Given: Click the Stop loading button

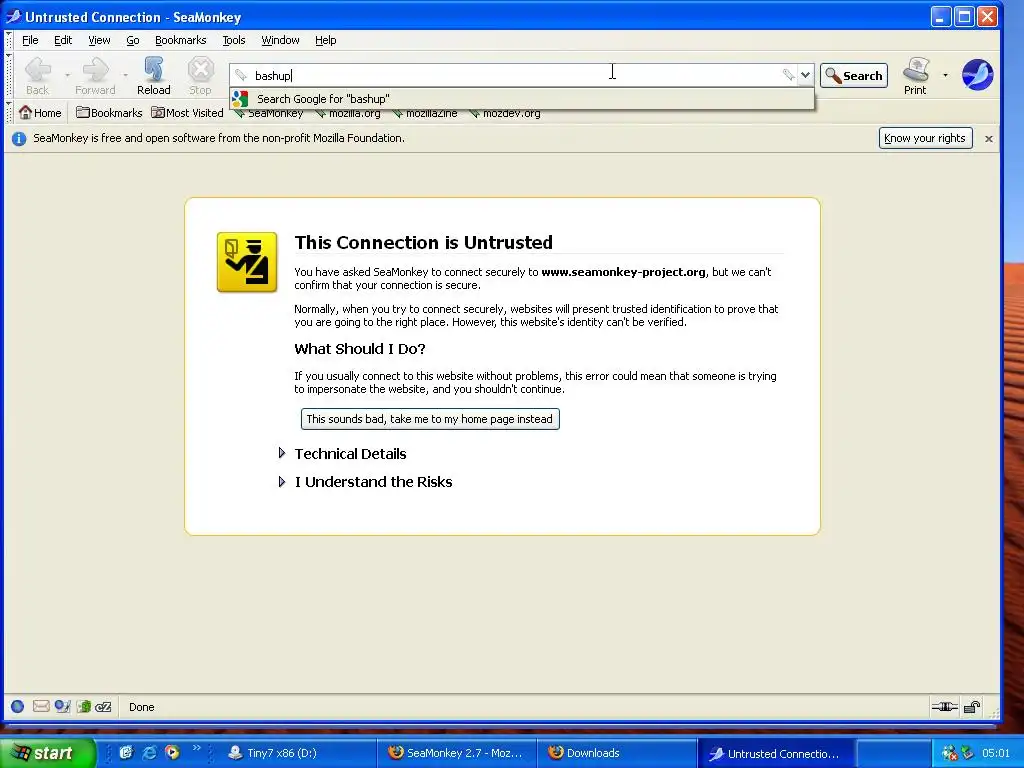Looking at the screenshot, I should [x=200, y=76].
